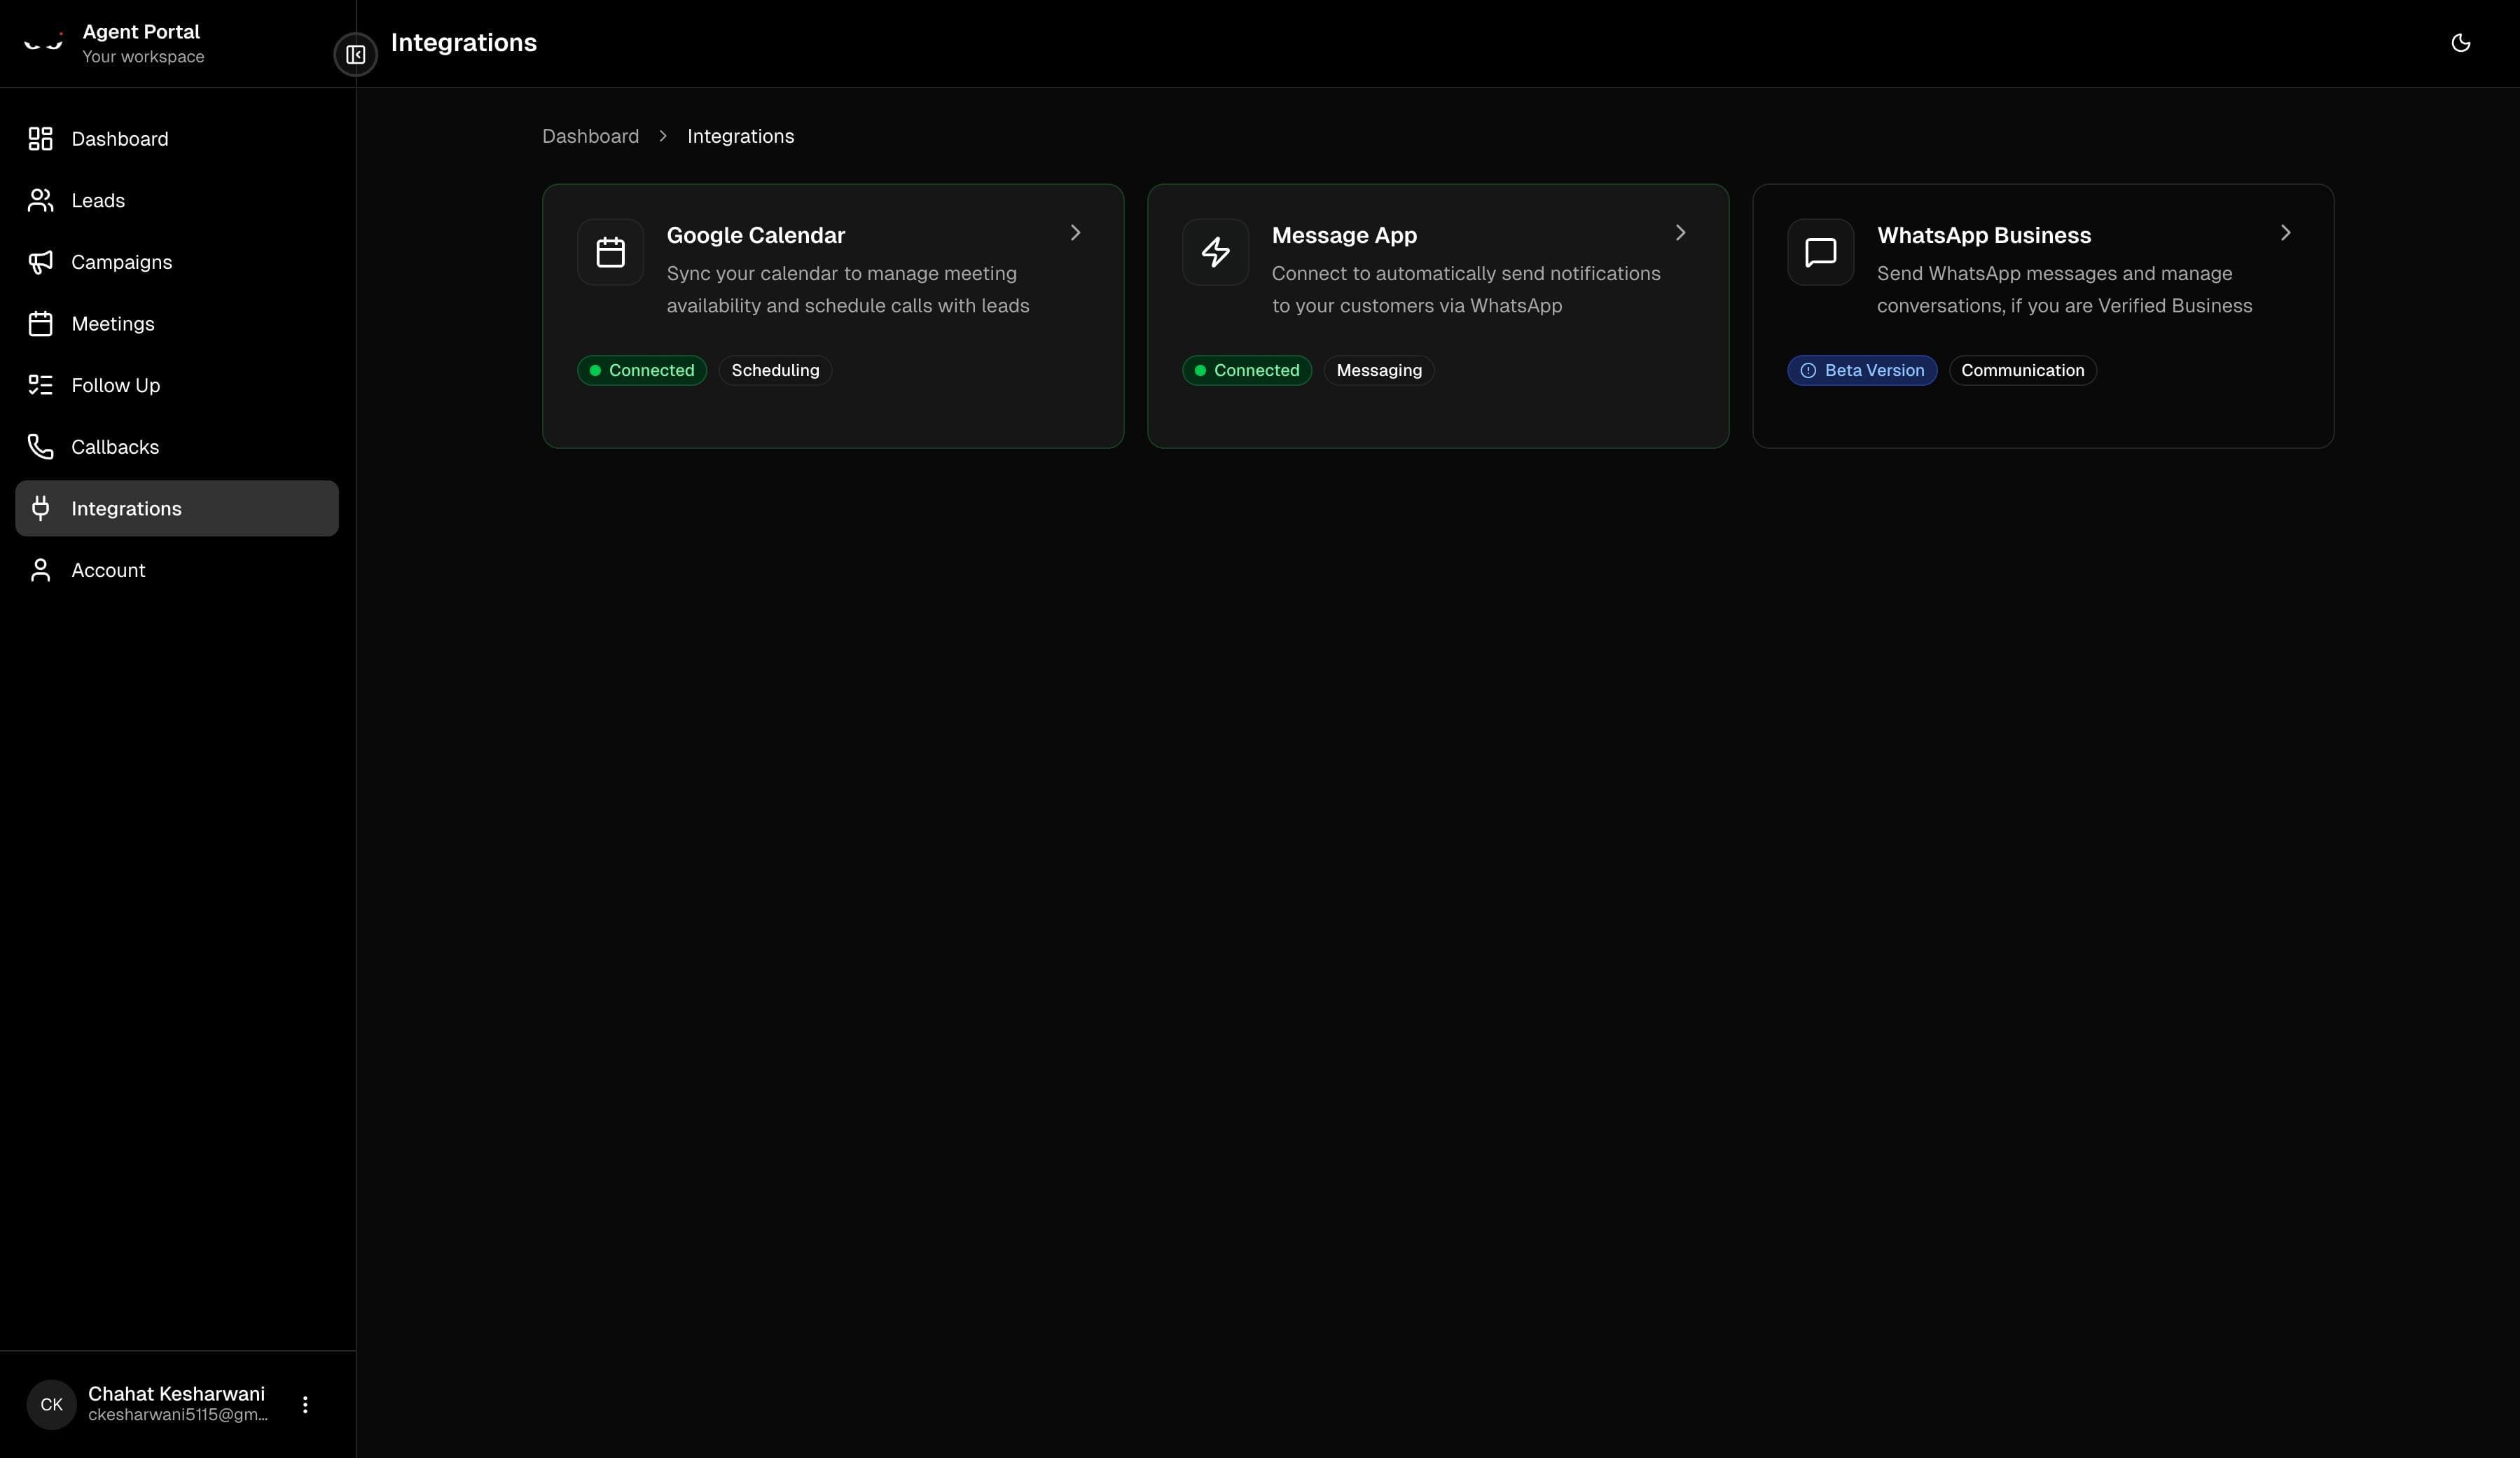This screenshot has width=2520, height=1458.
Task: Expand the Google Calendar card chevron
Action: (x=1074, y=232)
